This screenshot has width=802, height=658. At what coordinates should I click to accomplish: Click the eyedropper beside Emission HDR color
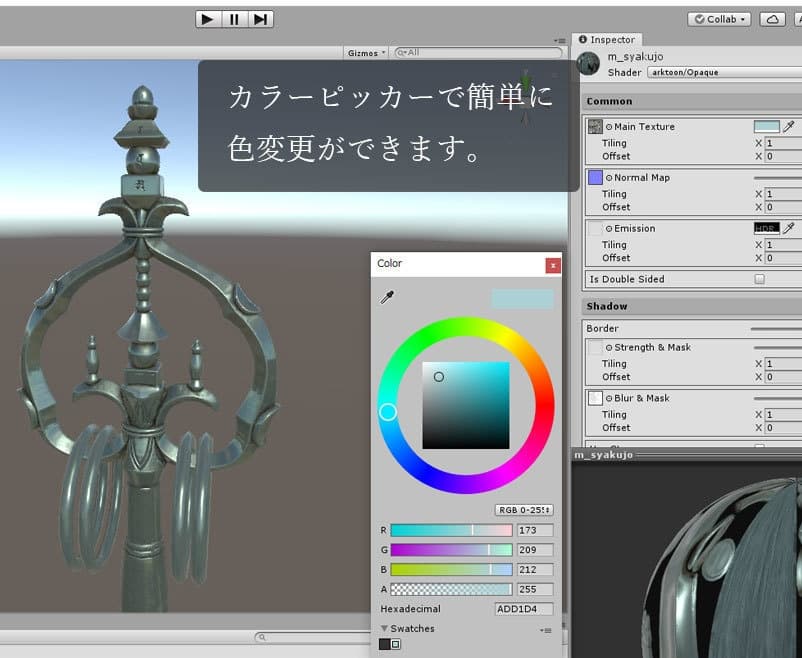[x=790, y=228]
